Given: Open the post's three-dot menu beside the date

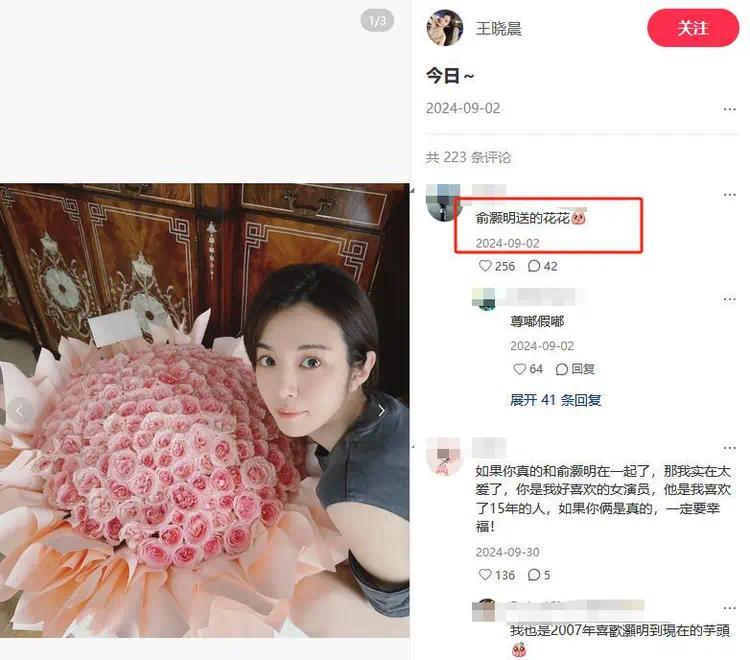Looking at the screenshot, I should pyautogui.click(x=729, y=109).
